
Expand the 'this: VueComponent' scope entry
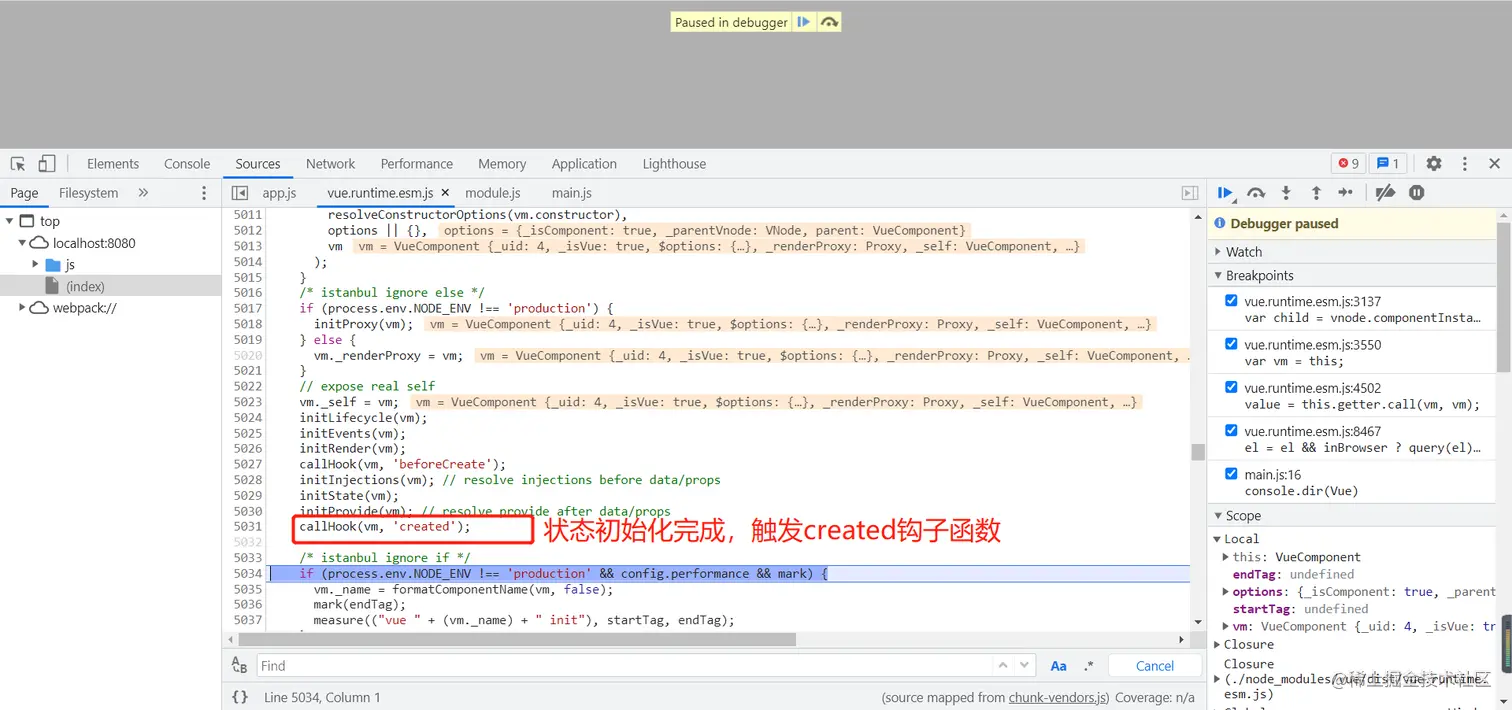1227,557
